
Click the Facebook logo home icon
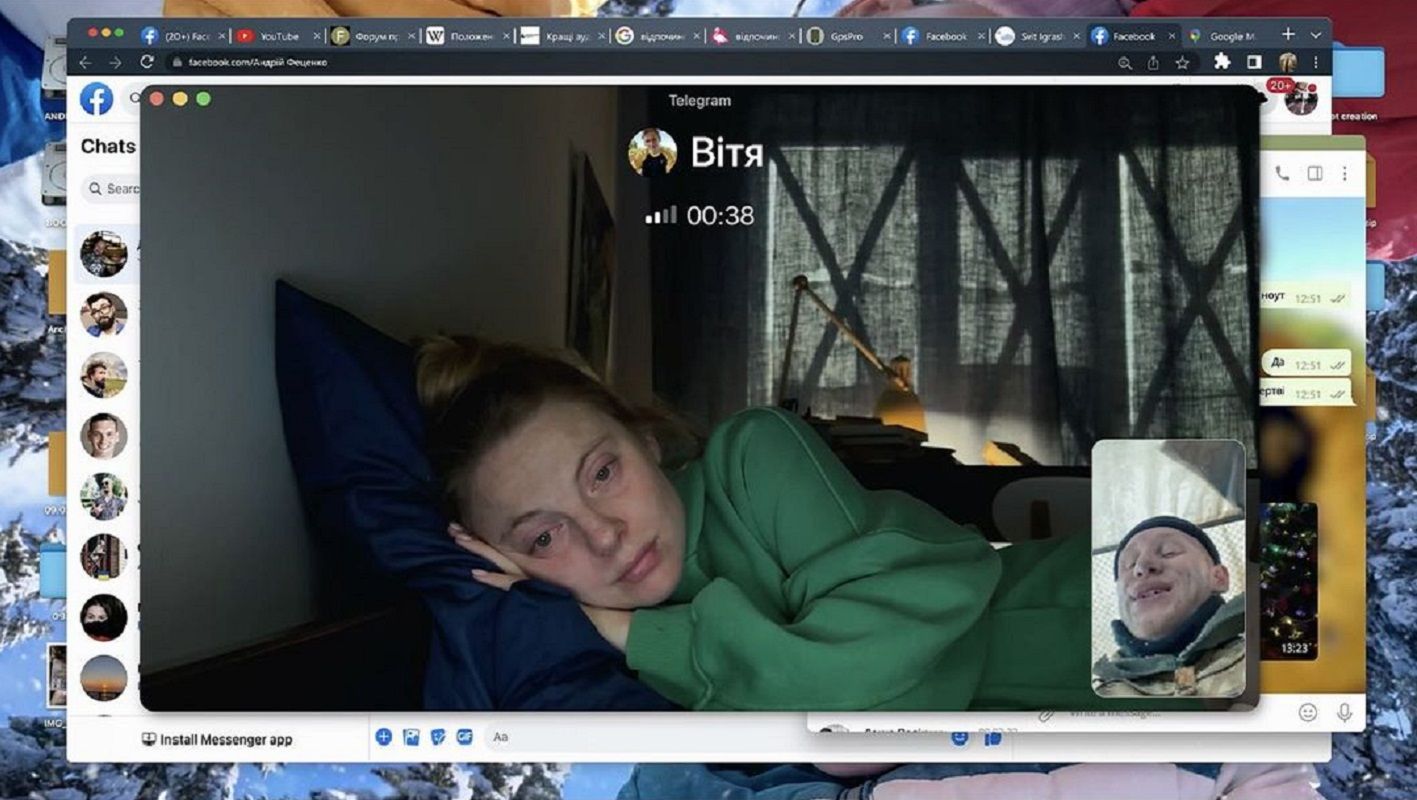coord(97,99)
